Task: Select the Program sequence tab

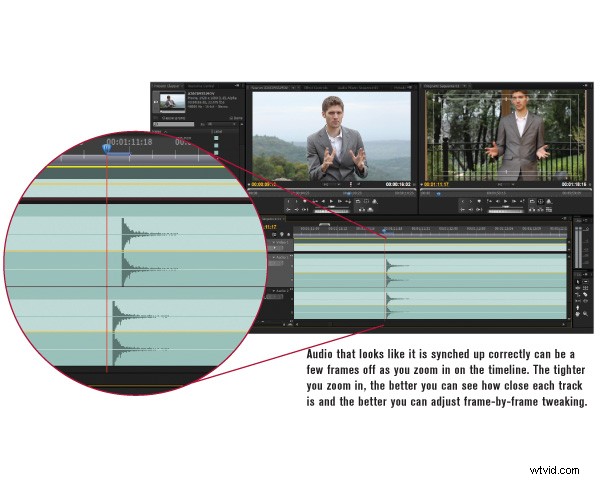Action: [442, 86]
